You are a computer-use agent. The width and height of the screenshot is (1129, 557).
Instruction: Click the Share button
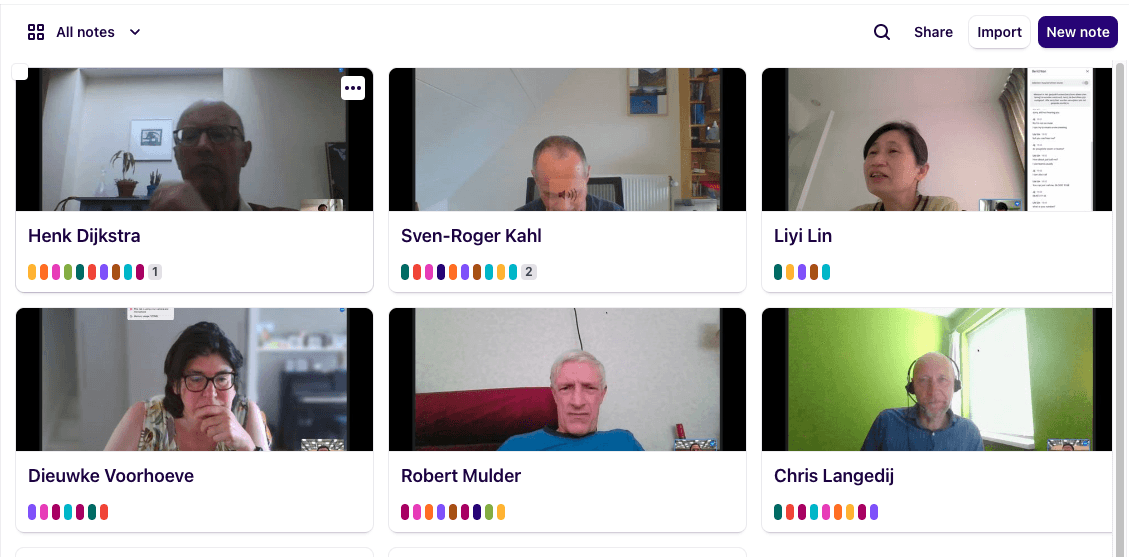click(933, 32)
